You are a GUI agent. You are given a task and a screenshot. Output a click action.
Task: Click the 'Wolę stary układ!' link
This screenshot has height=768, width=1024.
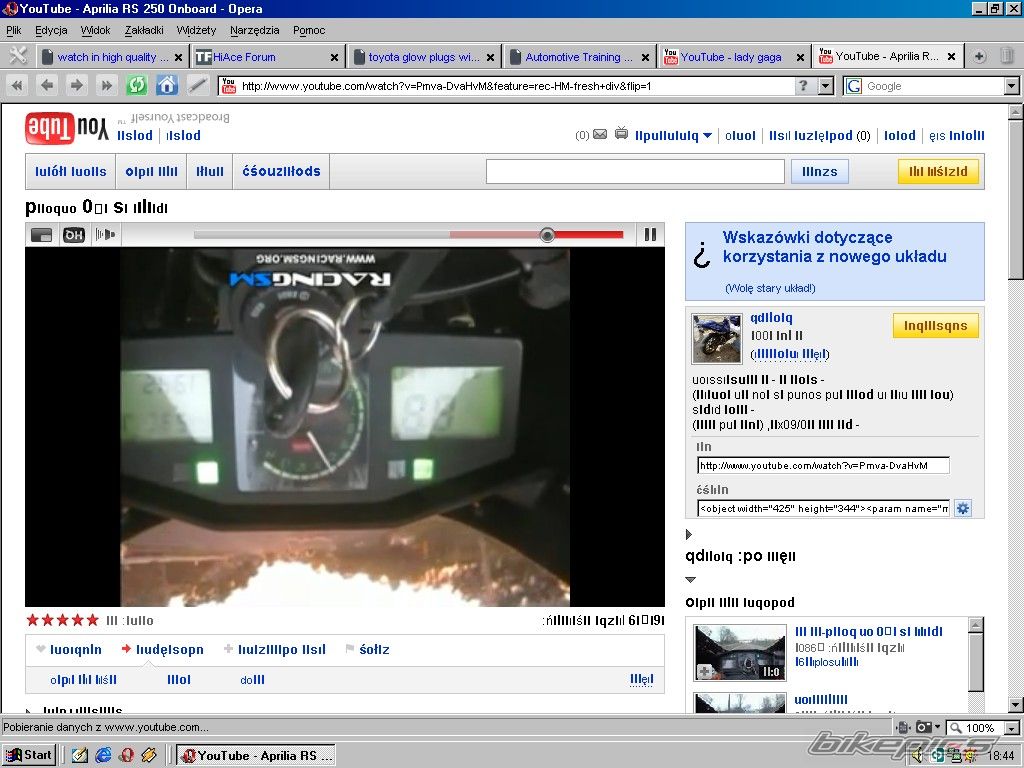click(x=770, y=288)
